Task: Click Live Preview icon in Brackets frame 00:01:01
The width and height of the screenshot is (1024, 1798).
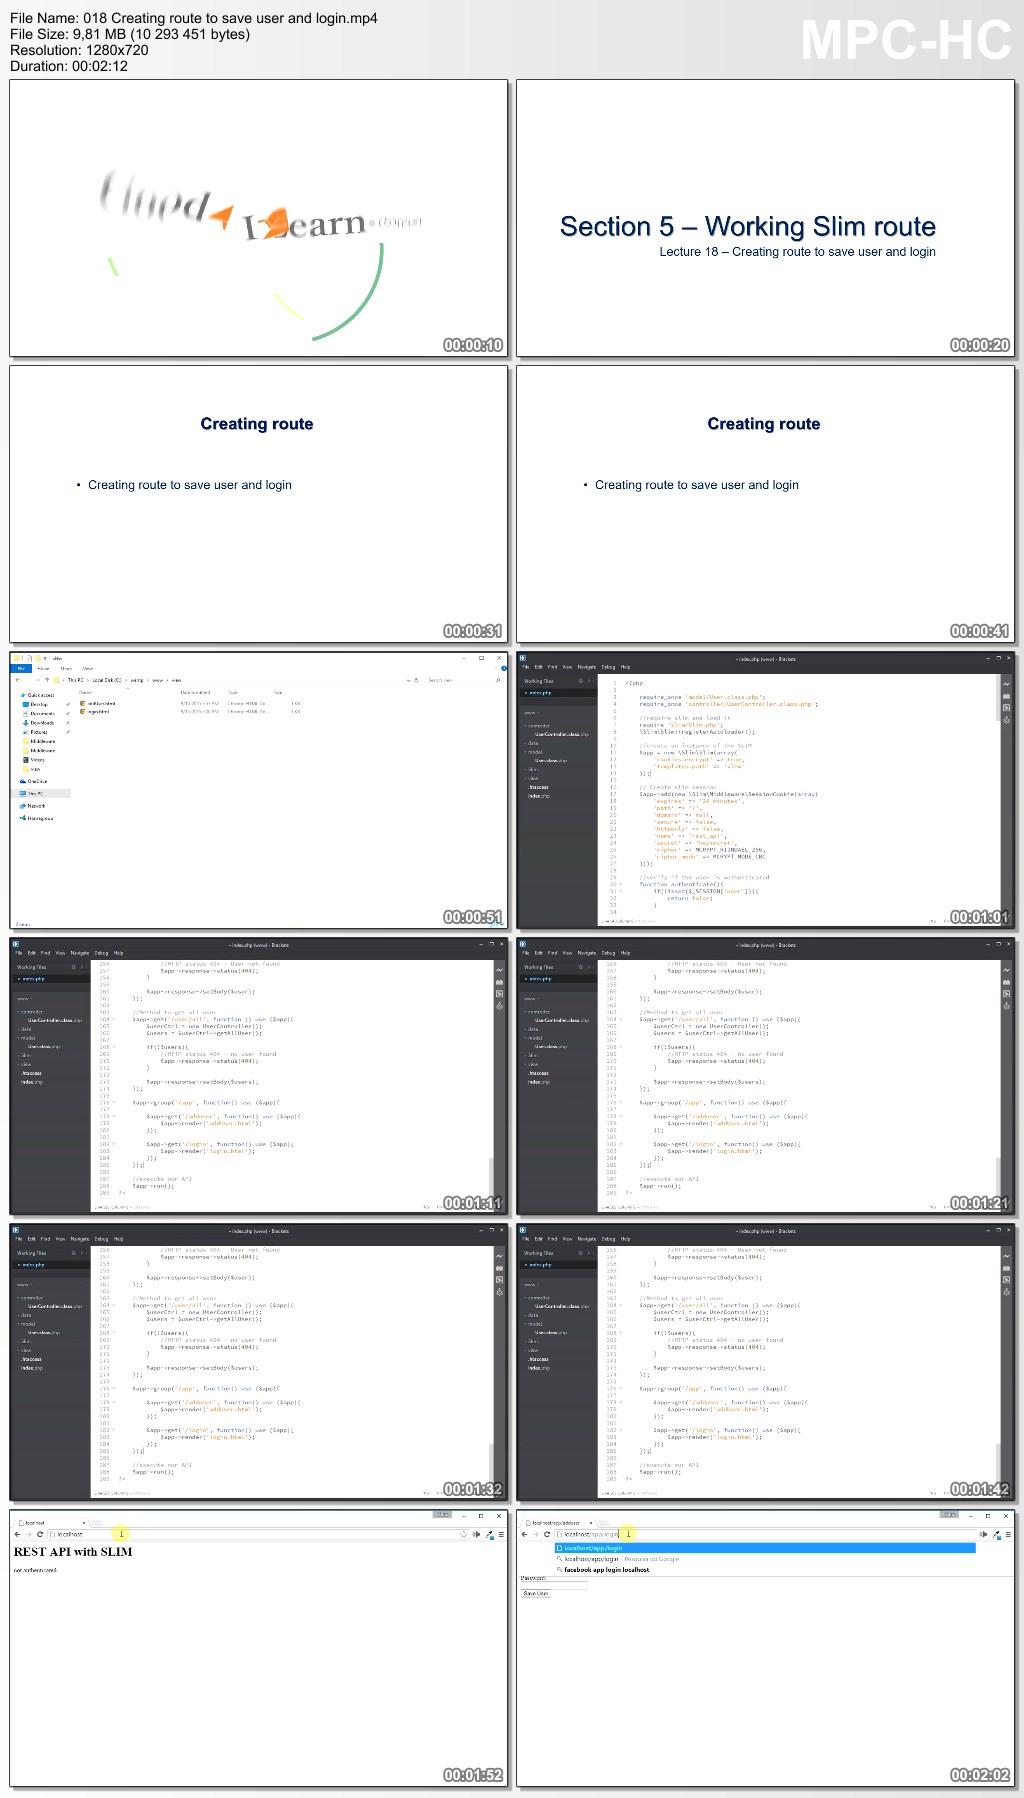Action: (1006, 684)
